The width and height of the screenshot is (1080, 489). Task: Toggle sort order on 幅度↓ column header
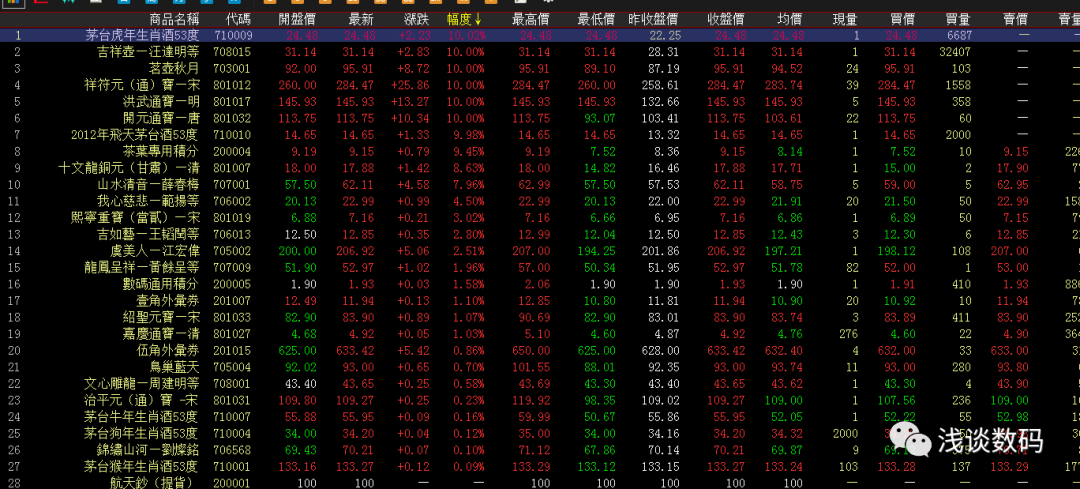pyautogui.click(x=465, y=19)
